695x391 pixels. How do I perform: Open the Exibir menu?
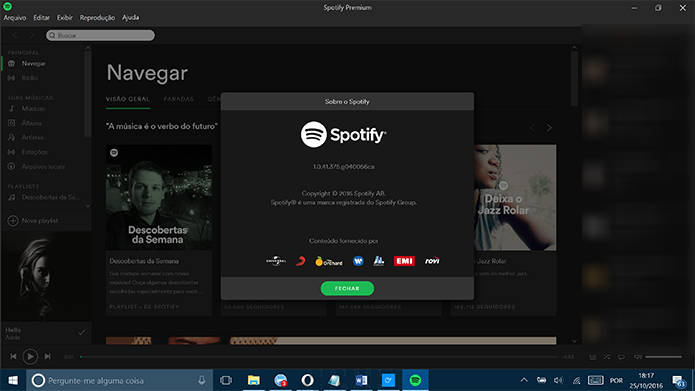click(64, 18)
